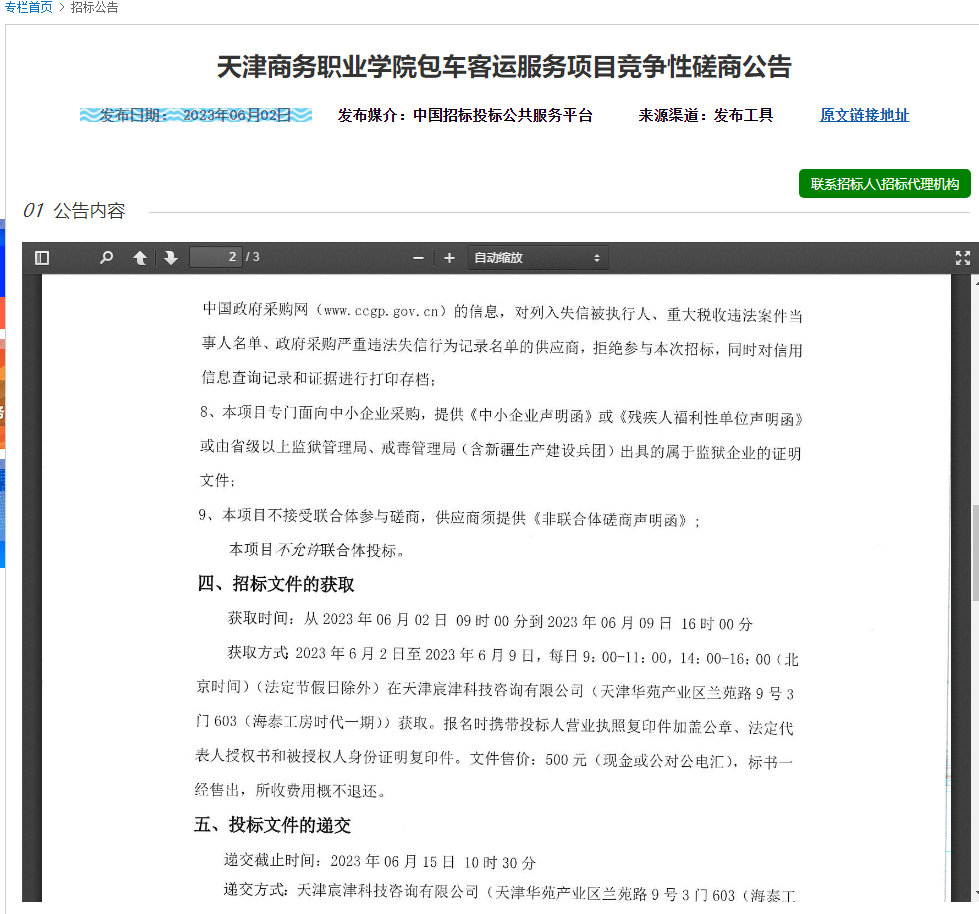979x914 pixels.
Task: Switch PDF viewer to presentation fullscreen mode
Action: 962,258
